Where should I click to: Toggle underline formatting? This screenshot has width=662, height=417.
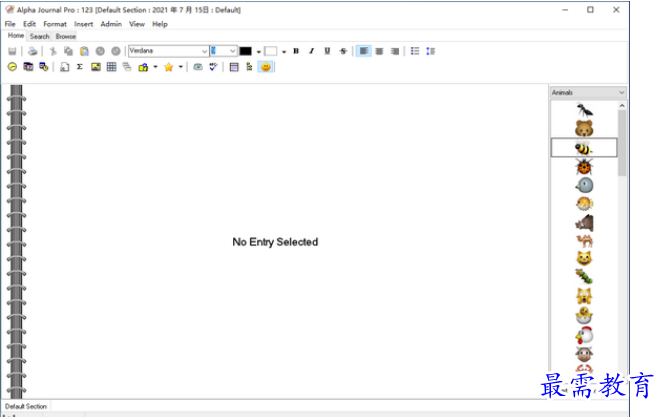coord(327,51)
